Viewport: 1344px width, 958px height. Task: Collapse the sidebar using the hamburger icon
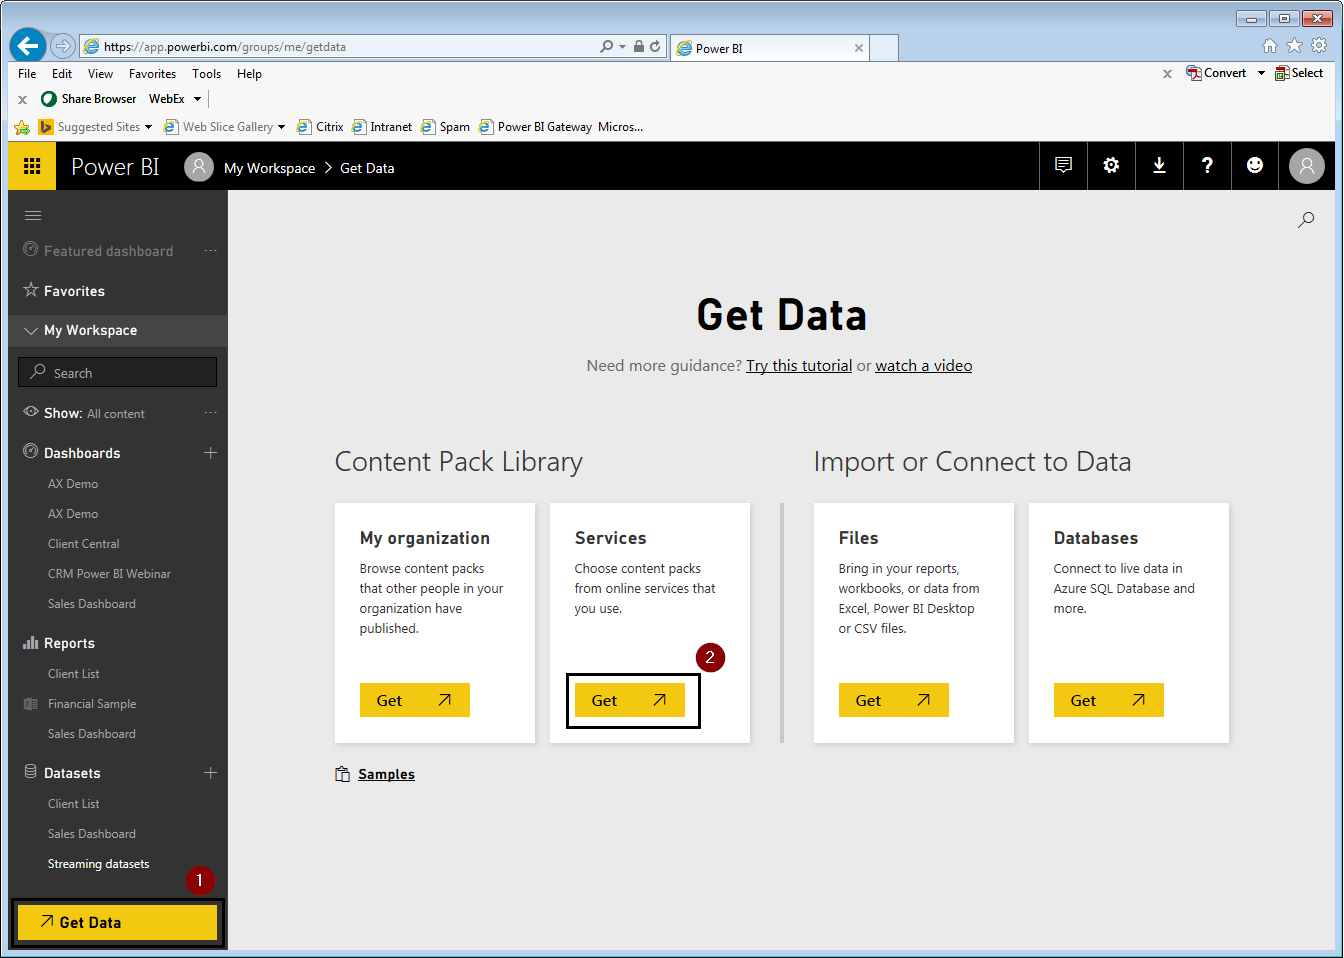pyautogui.click(x=33, y=215)
